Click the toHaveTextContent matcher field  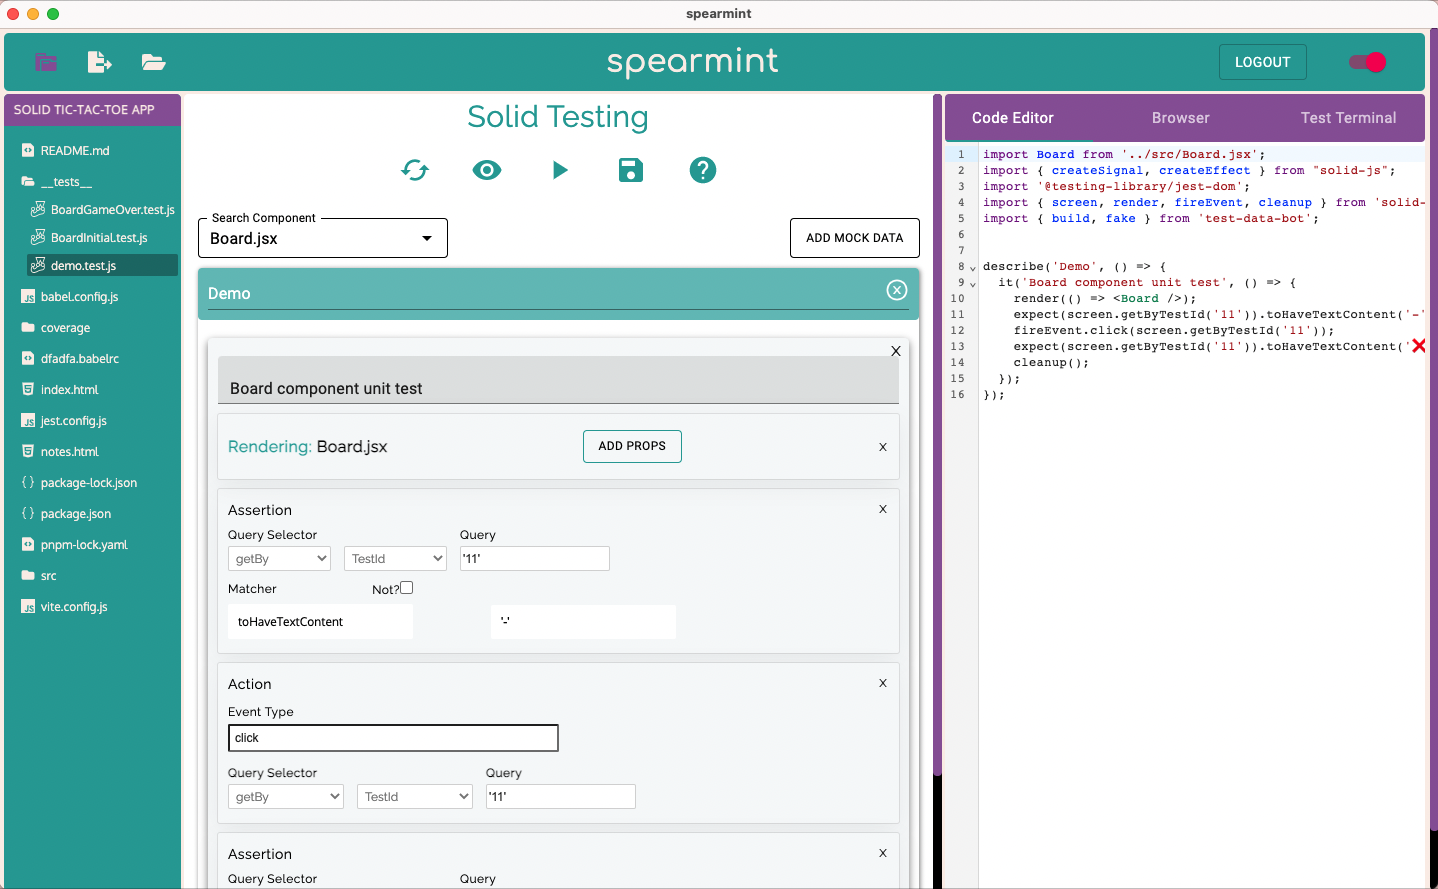point(320,622)
